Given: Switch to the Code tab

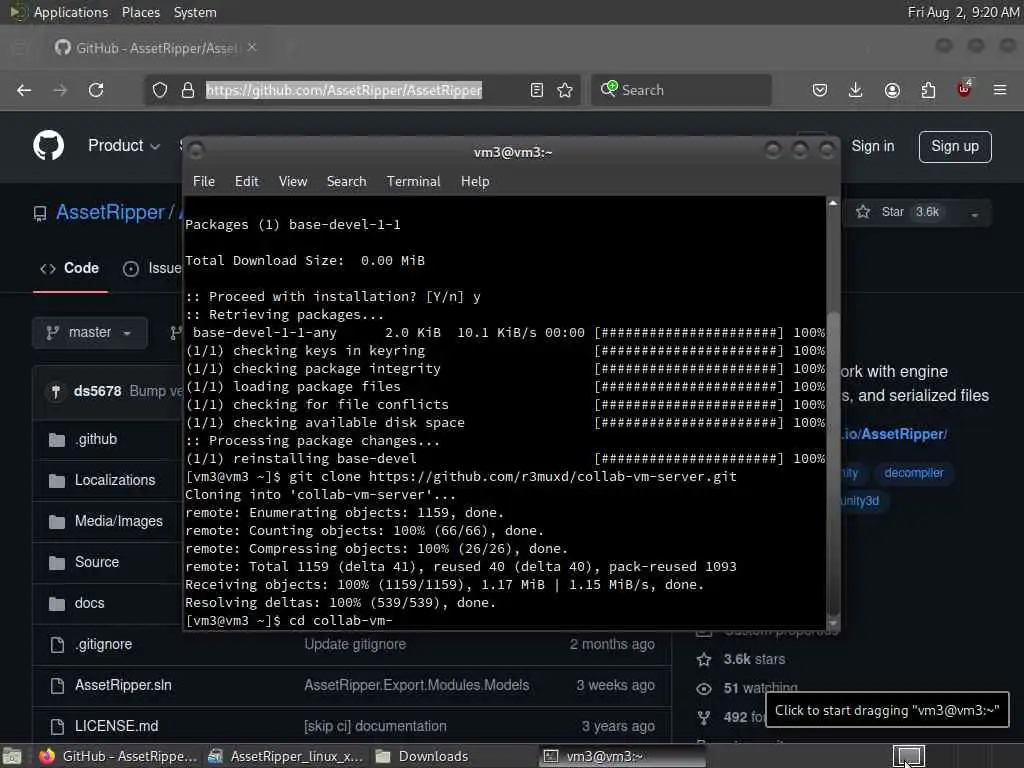Looking at the screenshot, I should [70, 268].
